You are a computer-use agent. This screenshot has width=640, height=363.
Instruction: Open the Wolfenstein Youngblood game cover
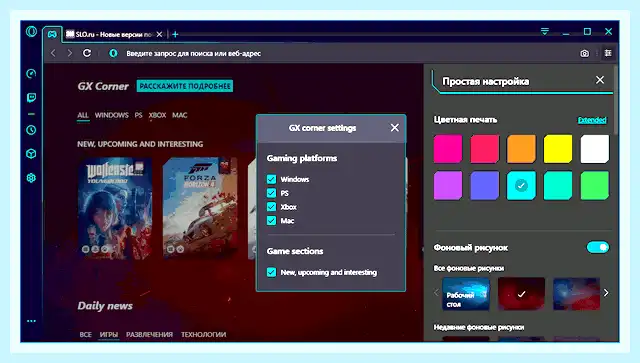pos(115,208)
